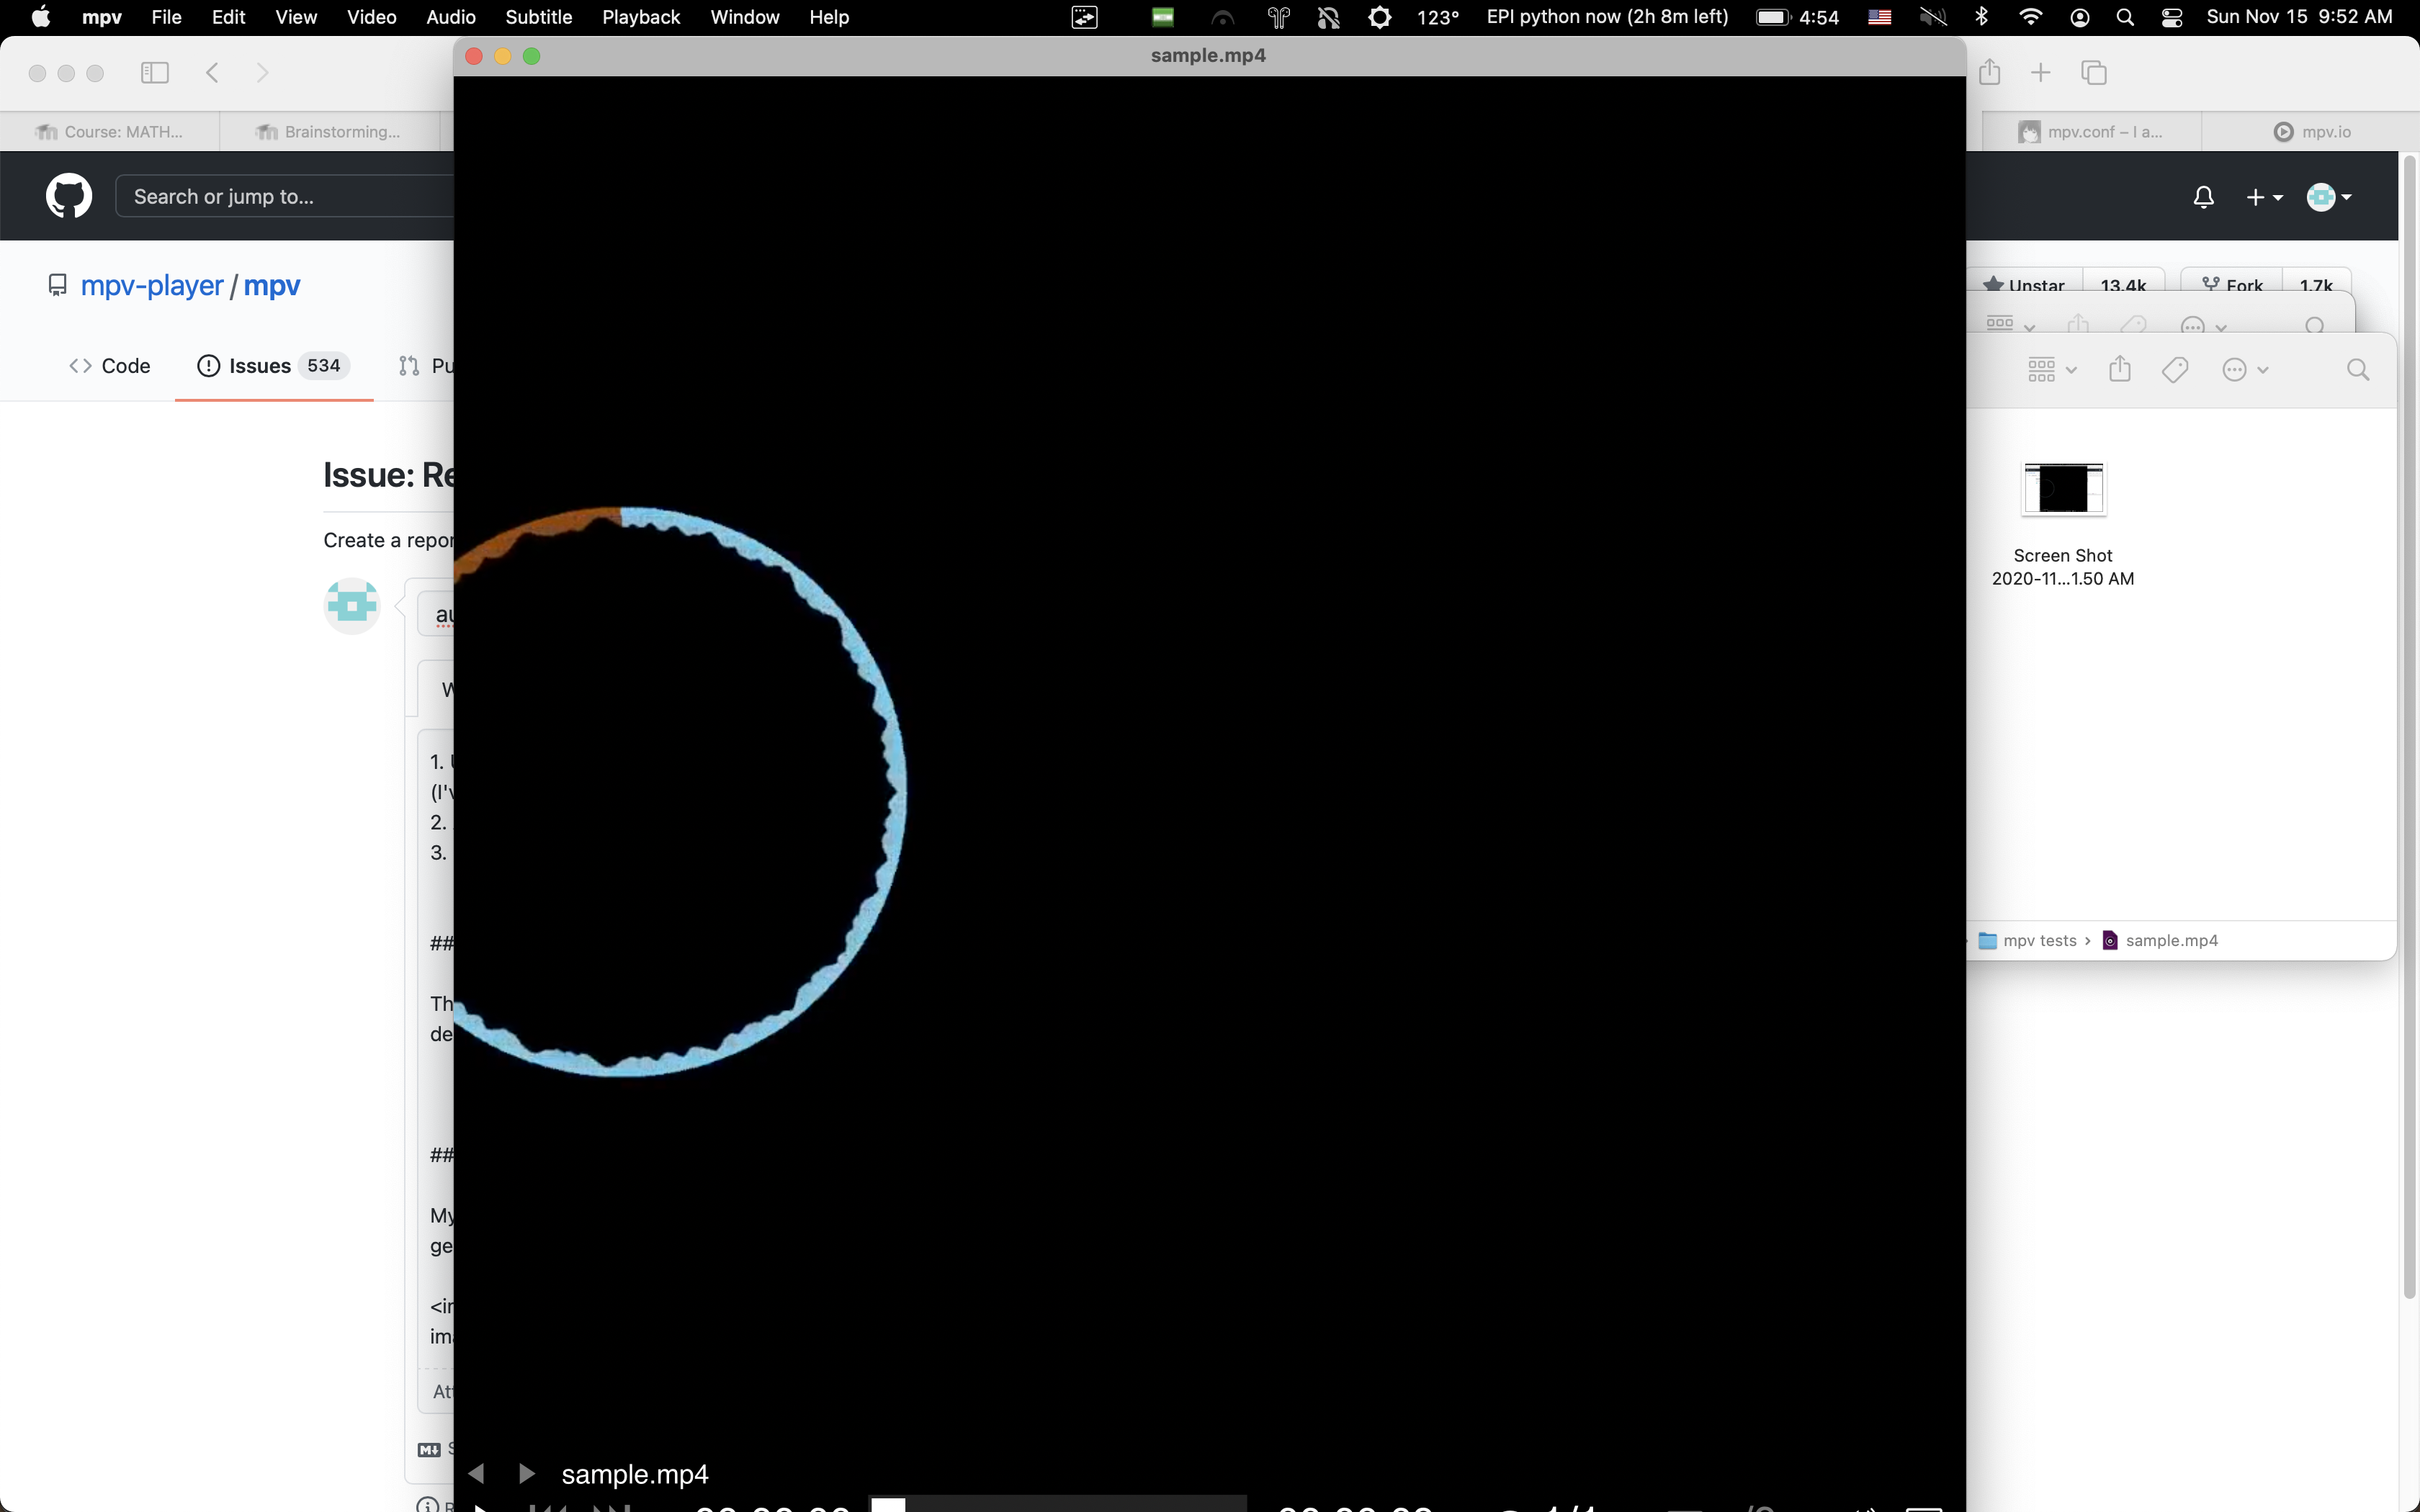
Task: Click the gear icon in menu bar
Action: coord(1380,17)
